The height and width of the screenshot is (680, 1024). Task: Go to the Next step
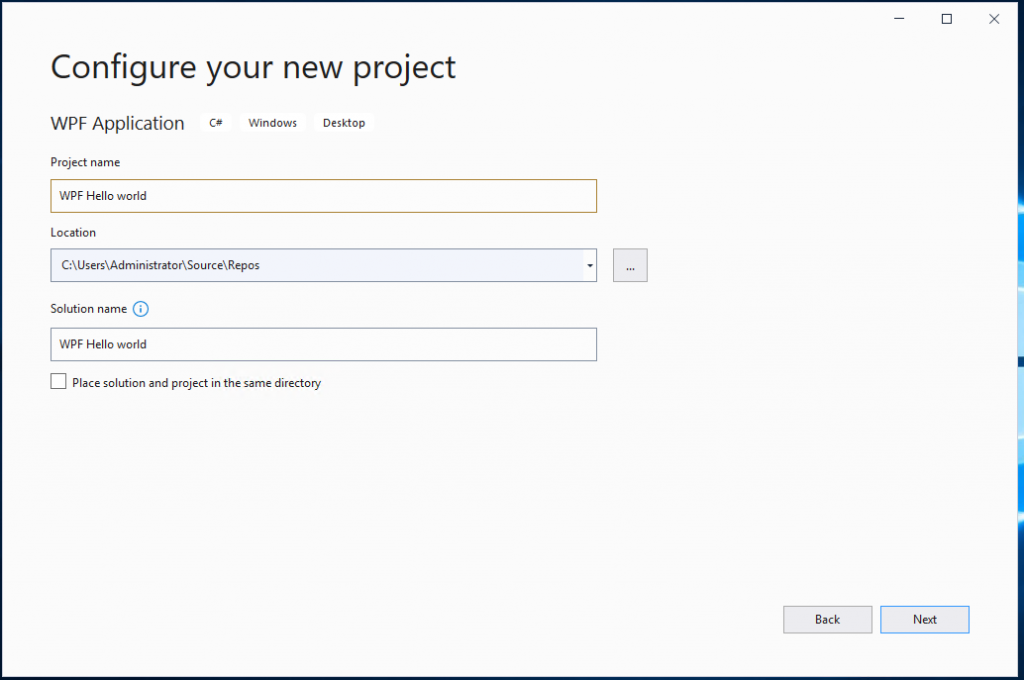(924, 619)
